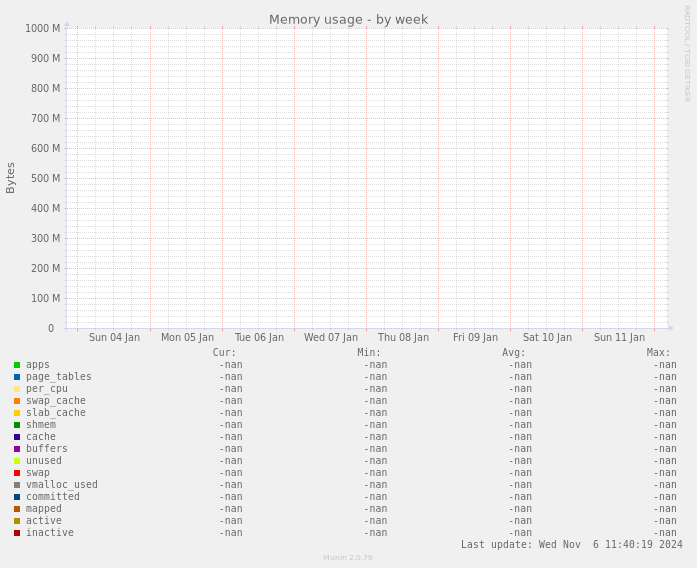Click the 'Tue 06 Jan' date label

pyautogui.click(x=259, y=337)
